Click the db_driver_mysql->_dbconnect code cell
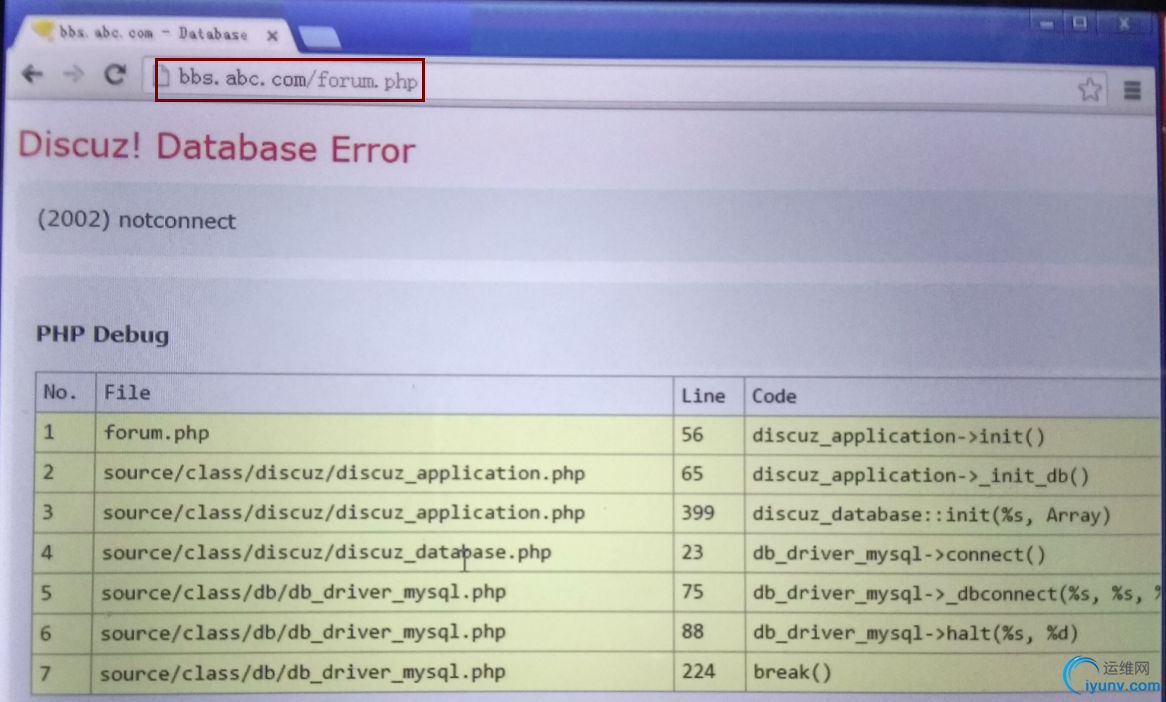This screenshot has width=1166, height=702. [x=955, y=593]
